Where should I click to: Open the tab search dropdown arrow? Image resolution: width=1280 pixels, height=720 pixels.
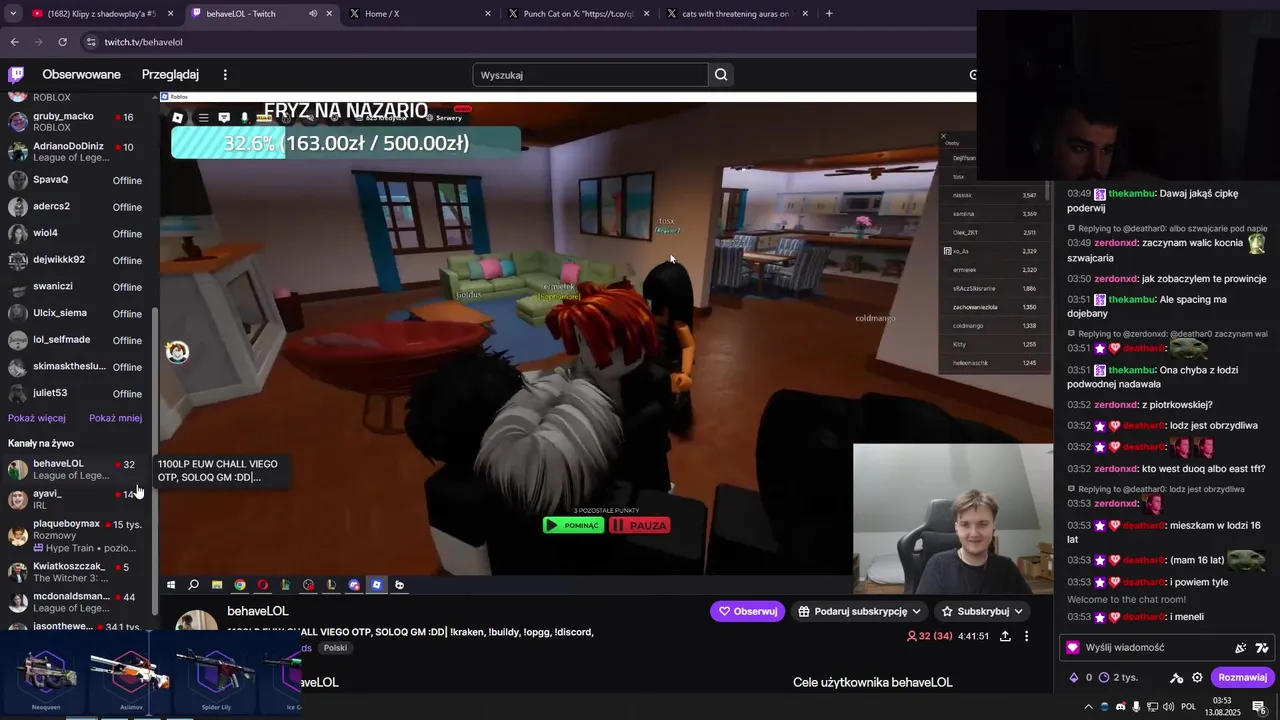pyautogui.click(x=13, y=14)
